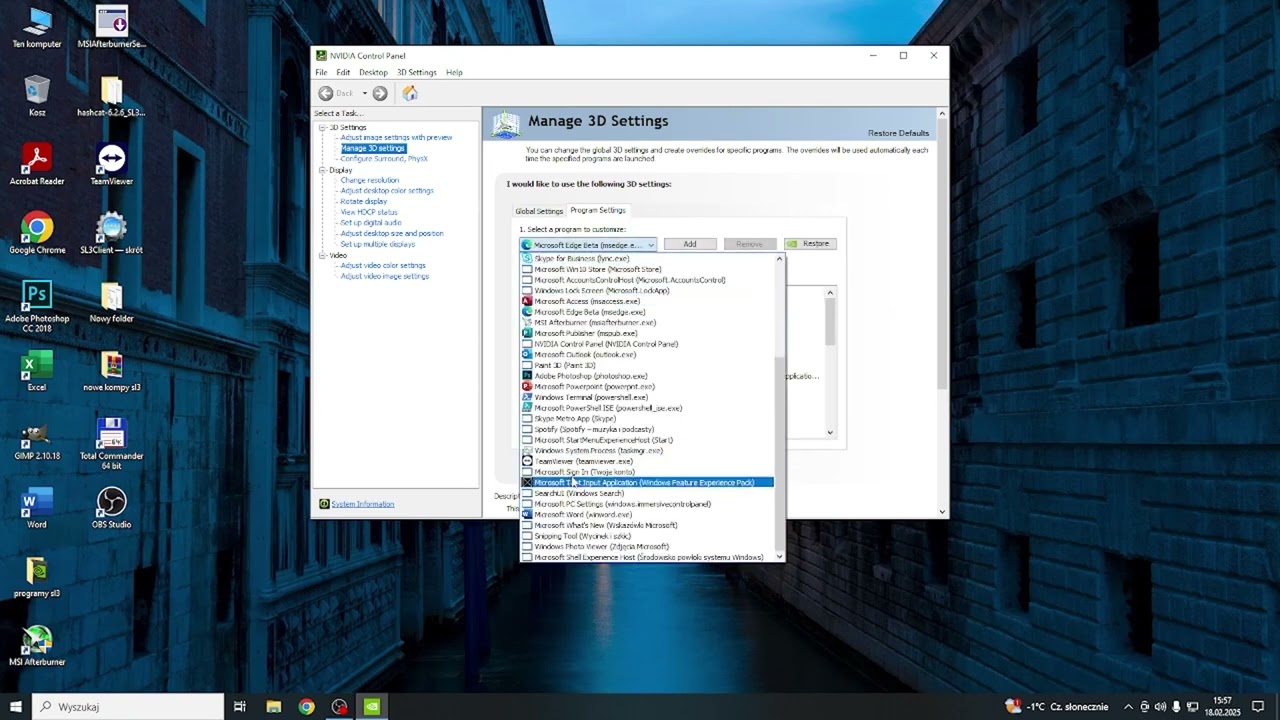The width and height of the screenshot is (1280, 720).
Task: Click the Back arrow button
Action: pos(326,93)
